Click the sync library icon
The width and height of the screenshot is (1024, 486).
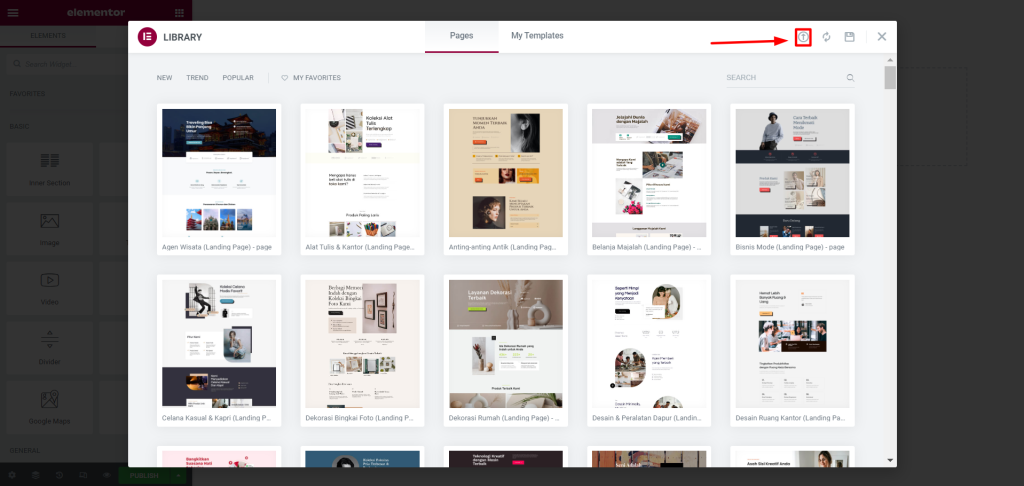[x=826, y=37]
